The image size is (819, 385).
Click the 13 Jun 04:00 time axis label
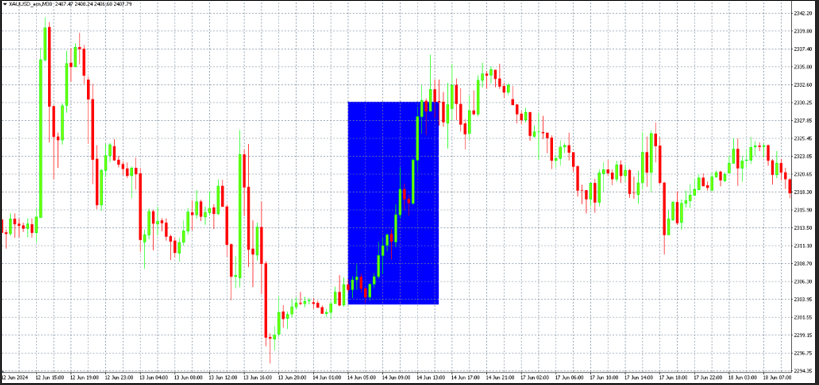[154, 377]
